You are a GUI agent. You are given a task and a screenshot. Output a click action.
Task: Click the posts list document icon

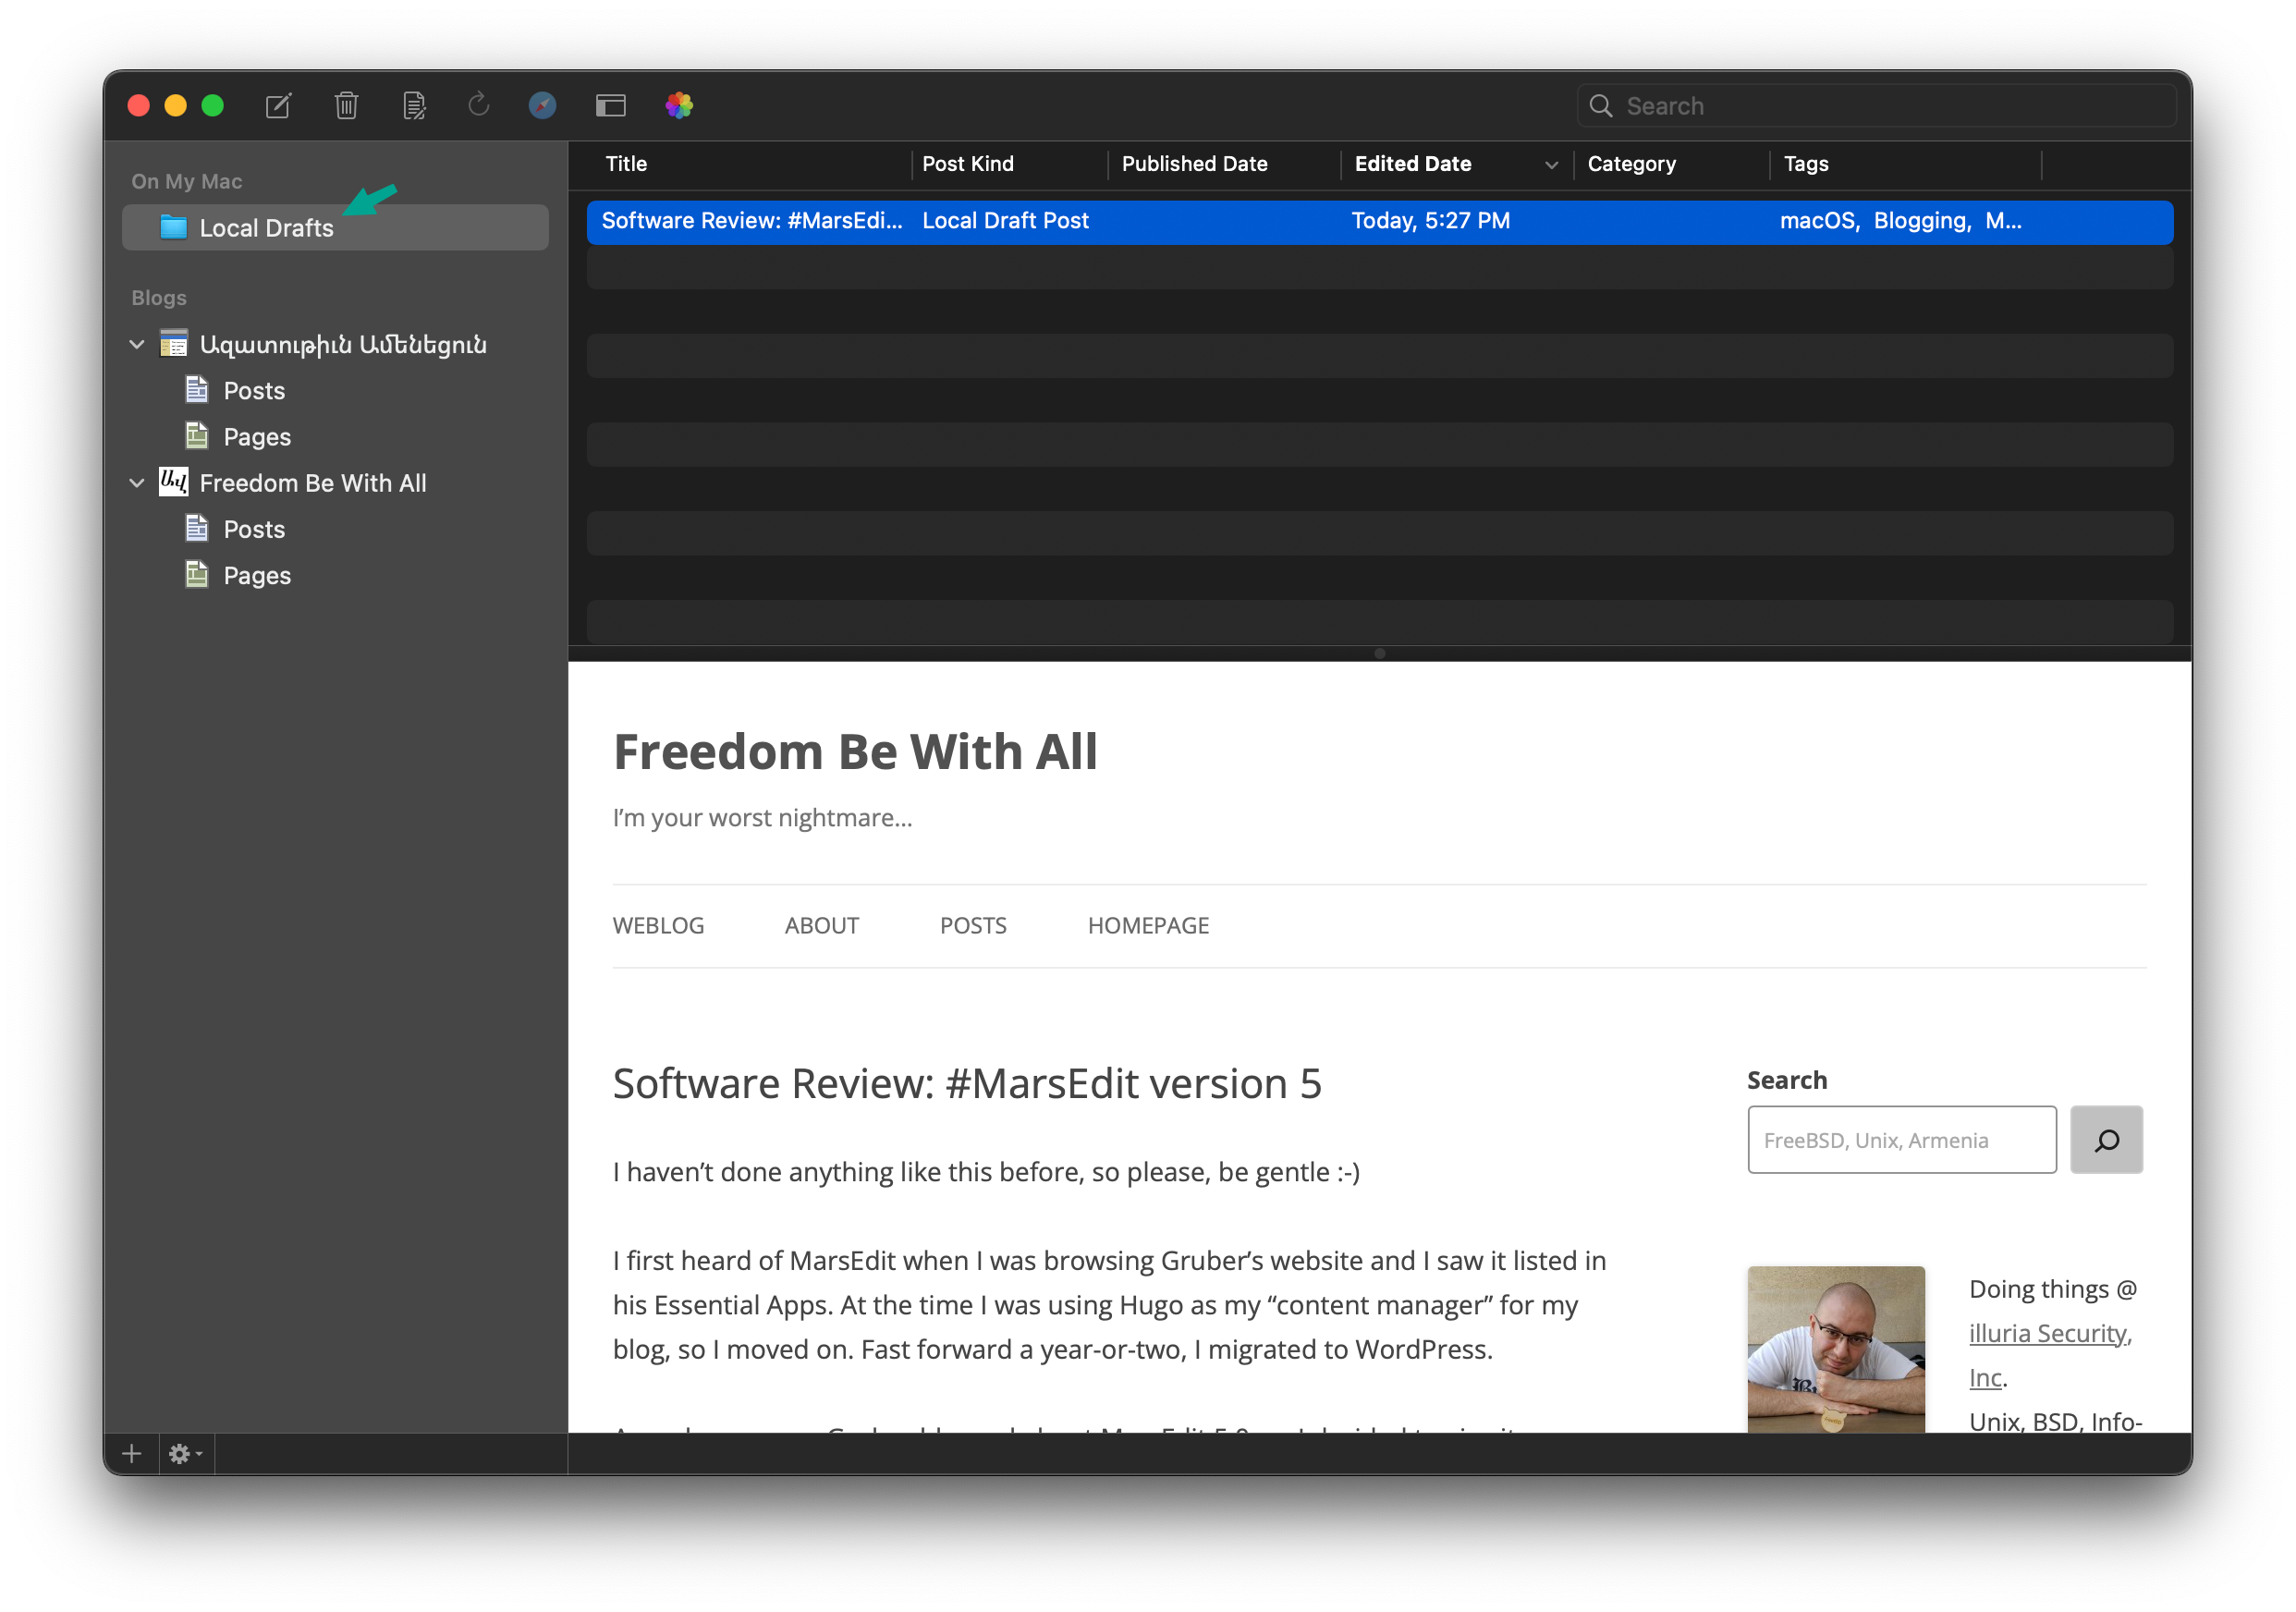[x=197, y=389]
